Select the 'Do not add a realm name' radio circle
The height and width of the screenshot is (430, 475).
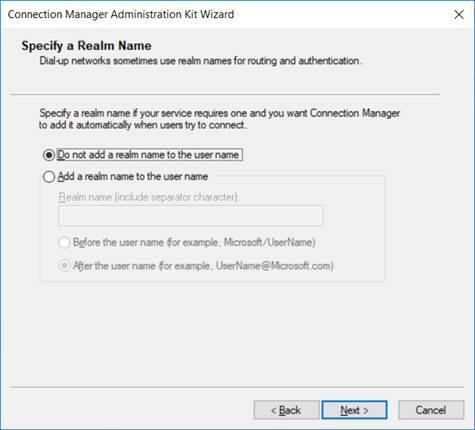[49, 155]
